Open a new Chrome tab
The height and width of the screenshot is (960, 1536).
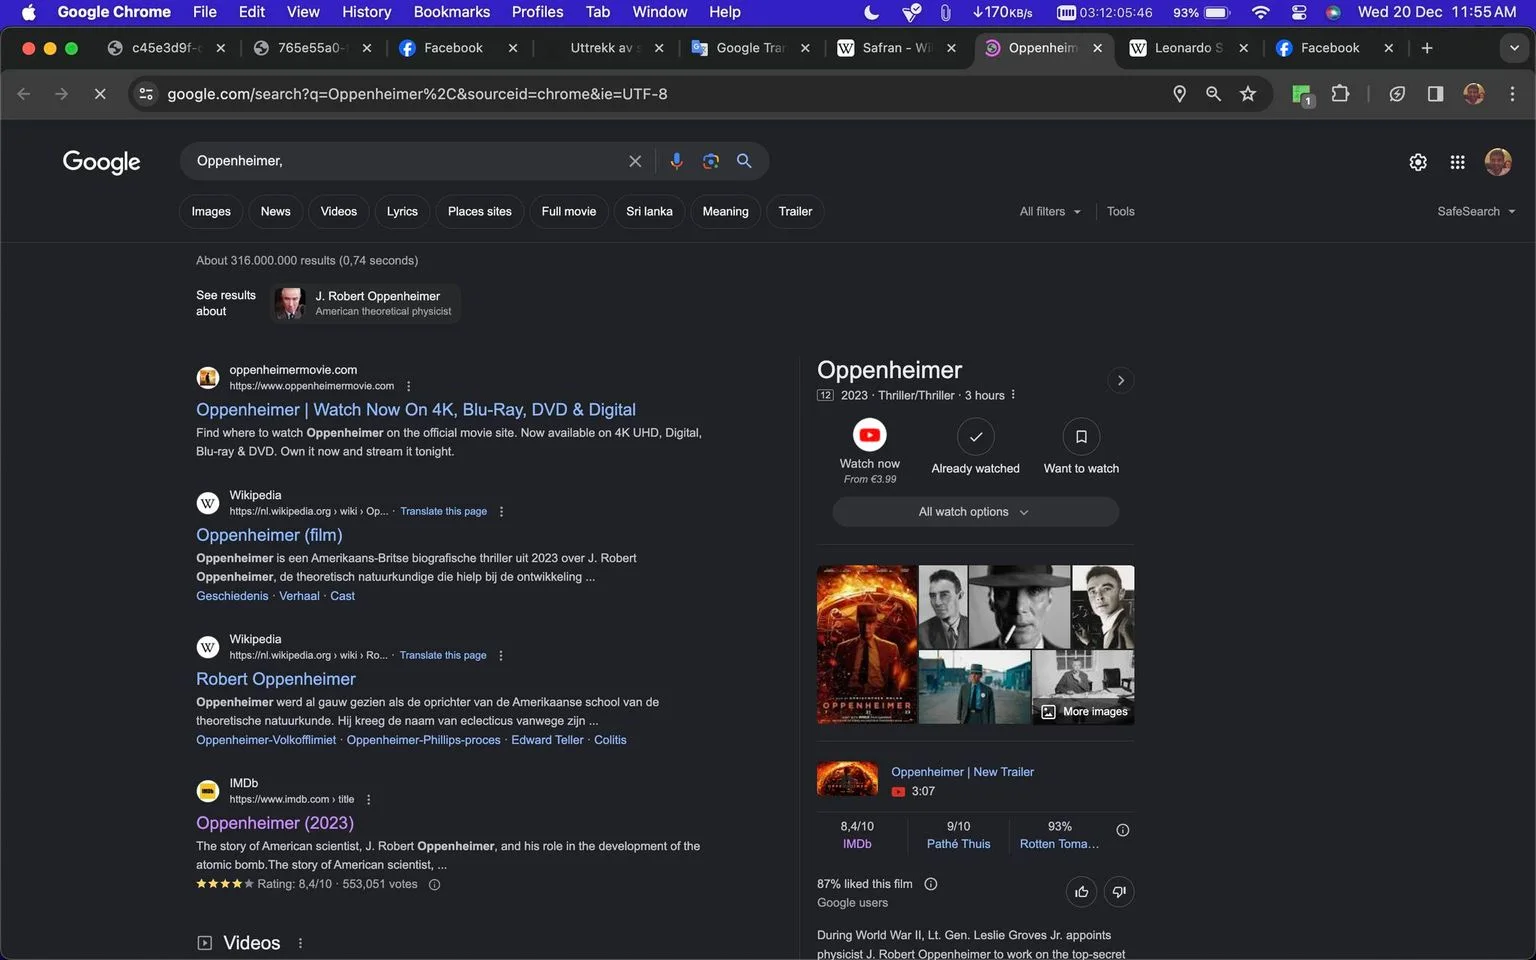point(1427,48)
